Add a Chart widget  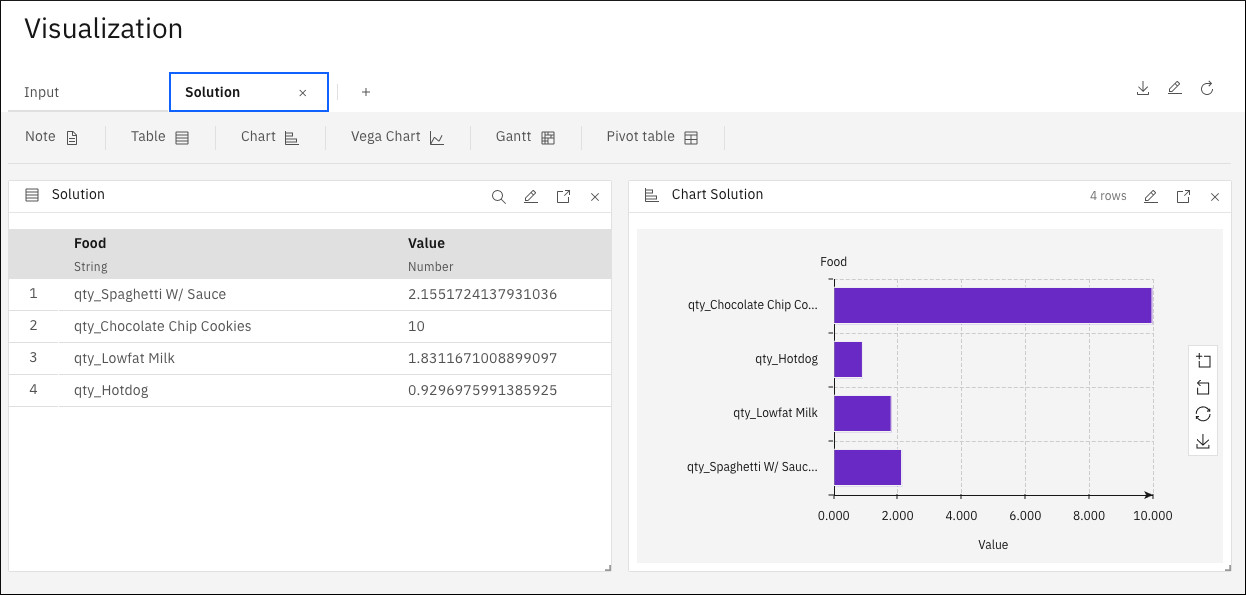point(270,137)
